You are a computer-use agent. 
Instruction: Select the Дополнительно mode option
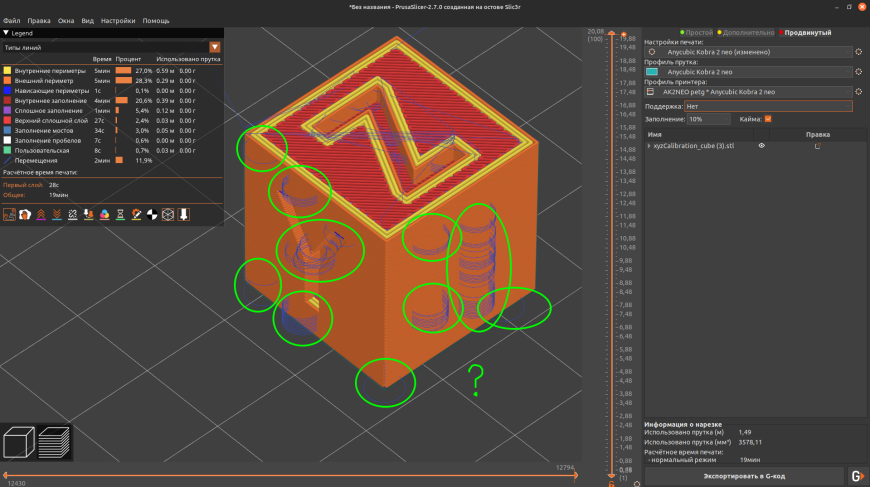click(x=745, y=32)
